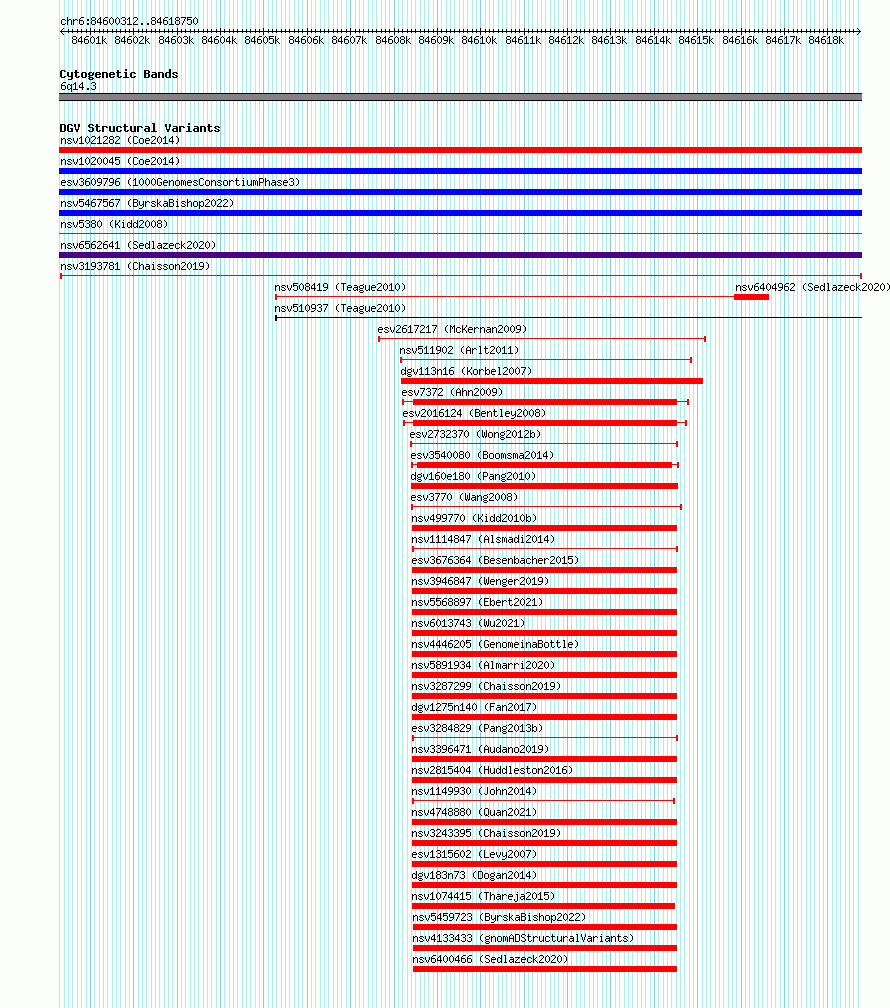
Task: Click the 84601k ruler position
Action: pyautogui.click(x=89, y=40)
